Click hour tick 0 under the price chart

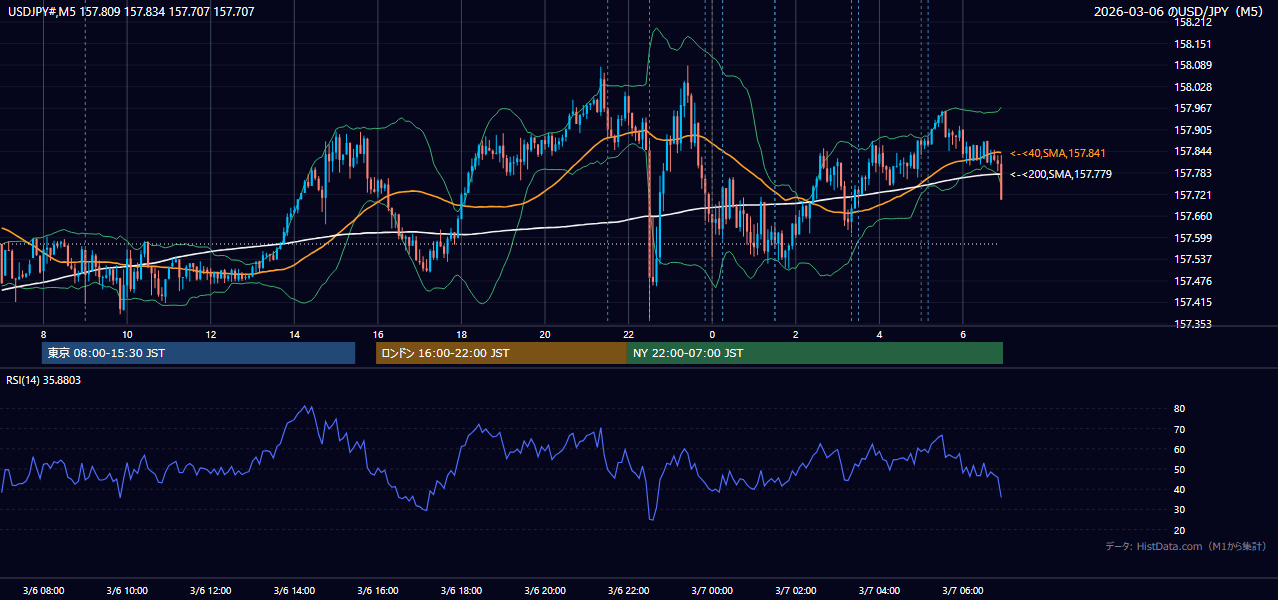pos(712,334)
